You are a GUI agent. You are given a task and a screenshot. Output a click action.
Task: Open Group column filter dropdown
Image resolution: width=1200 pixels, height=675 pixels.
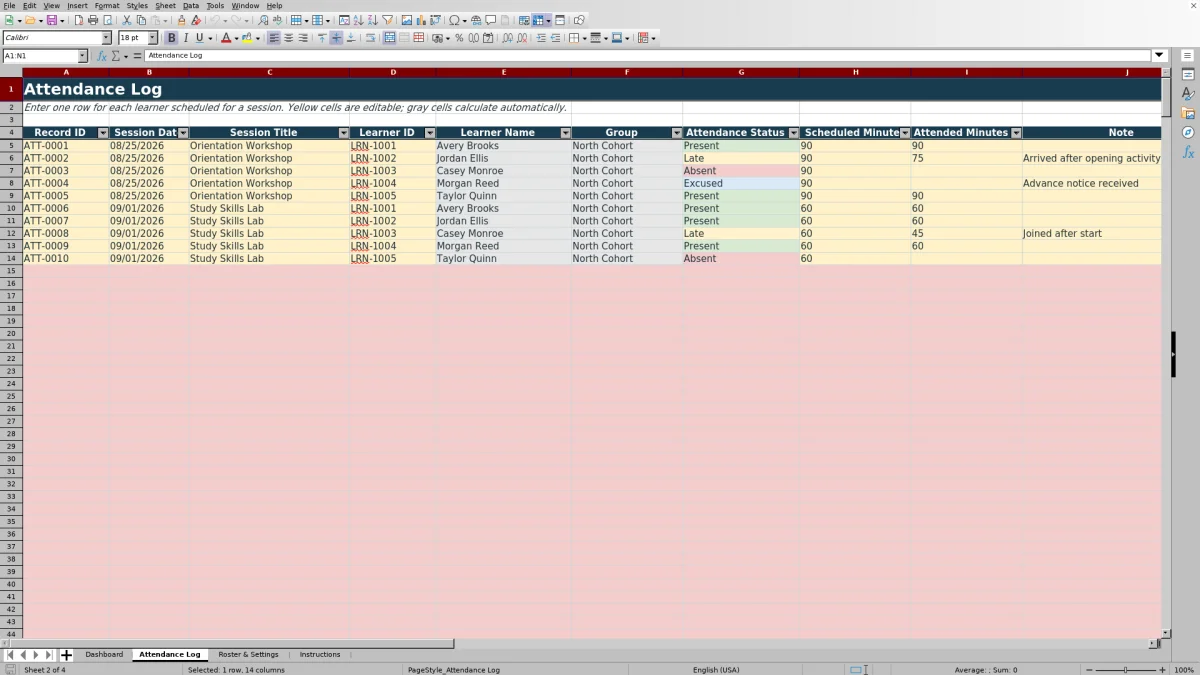point(676,133)
